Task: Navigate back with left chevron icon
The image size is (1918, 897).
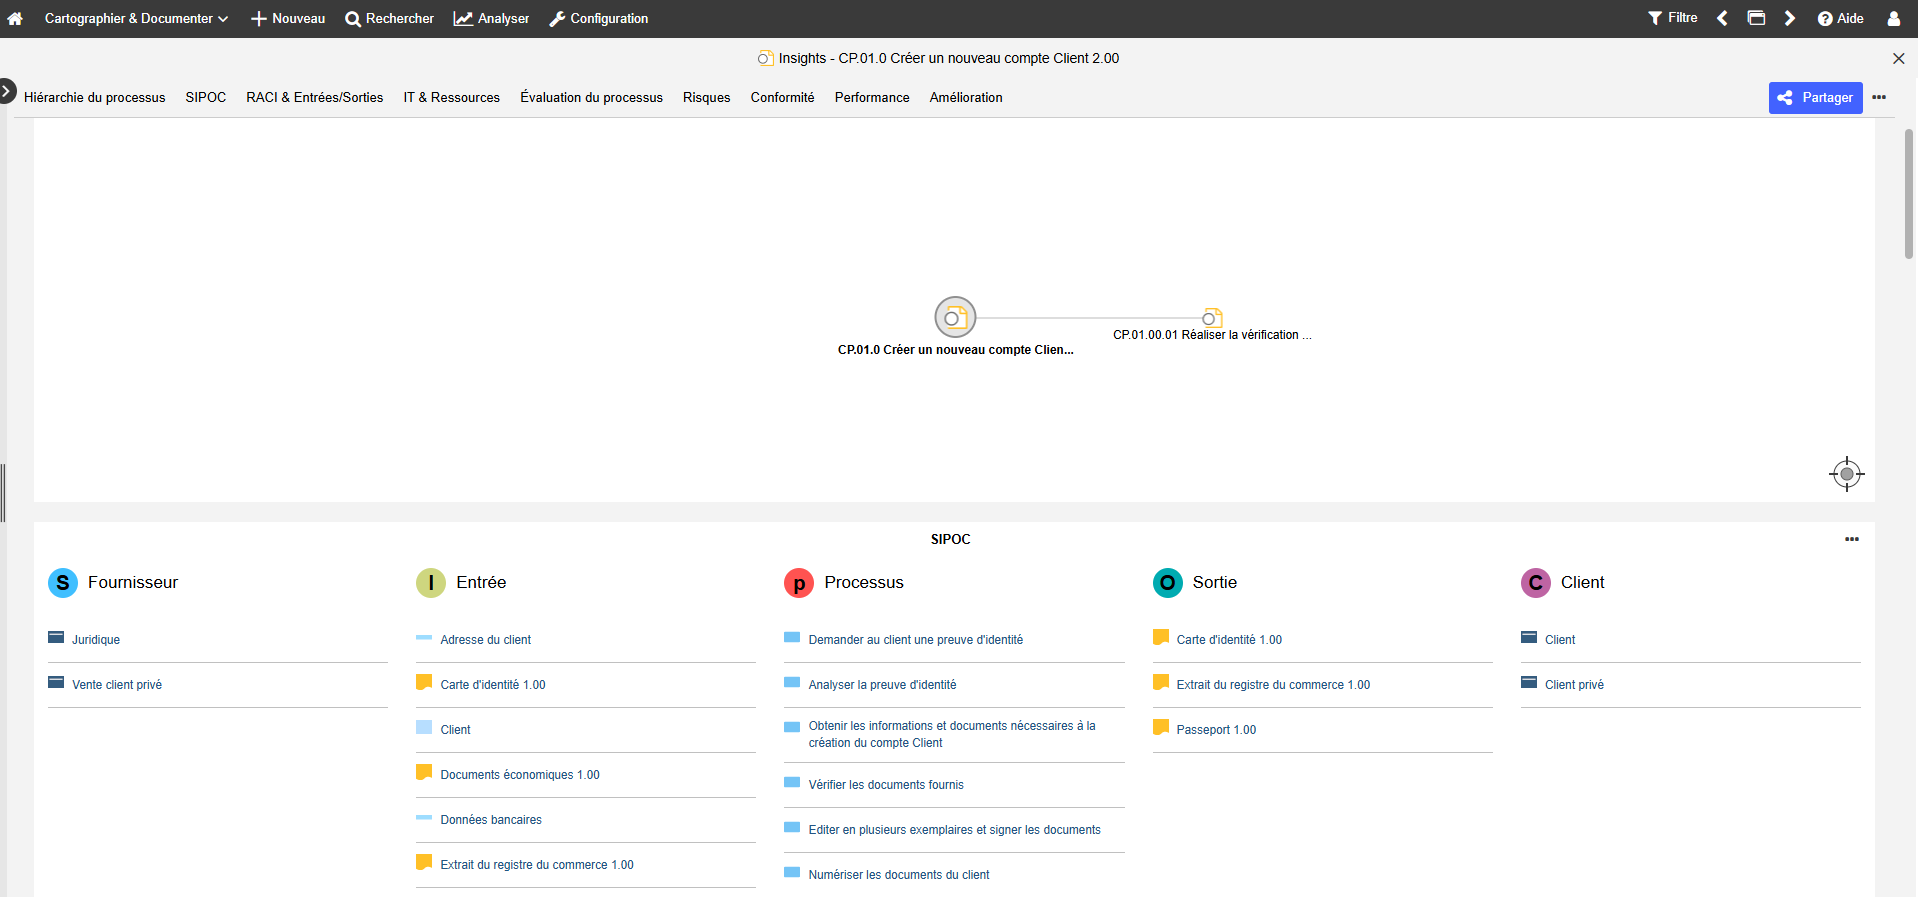Action: pyautogui.click(x=1722, y=19)
